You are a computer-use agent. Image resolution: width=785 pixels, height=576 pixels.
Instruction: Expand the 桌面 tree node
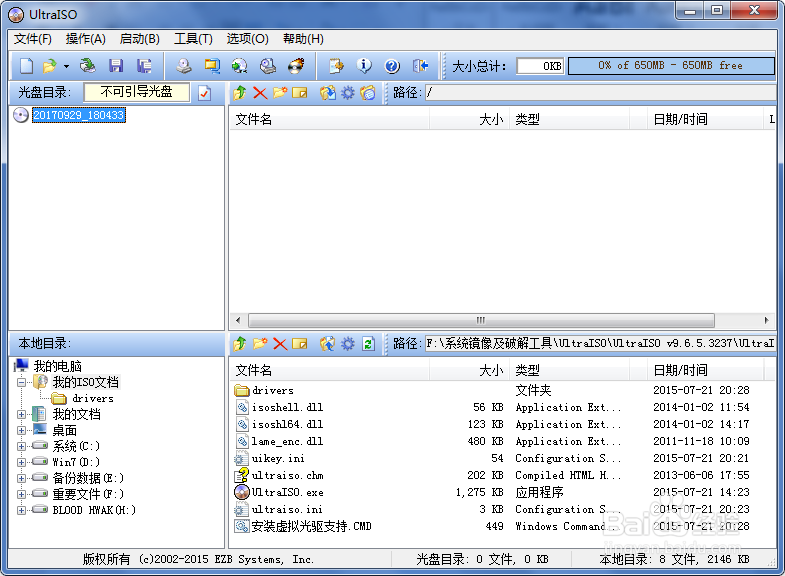(21, 430)
